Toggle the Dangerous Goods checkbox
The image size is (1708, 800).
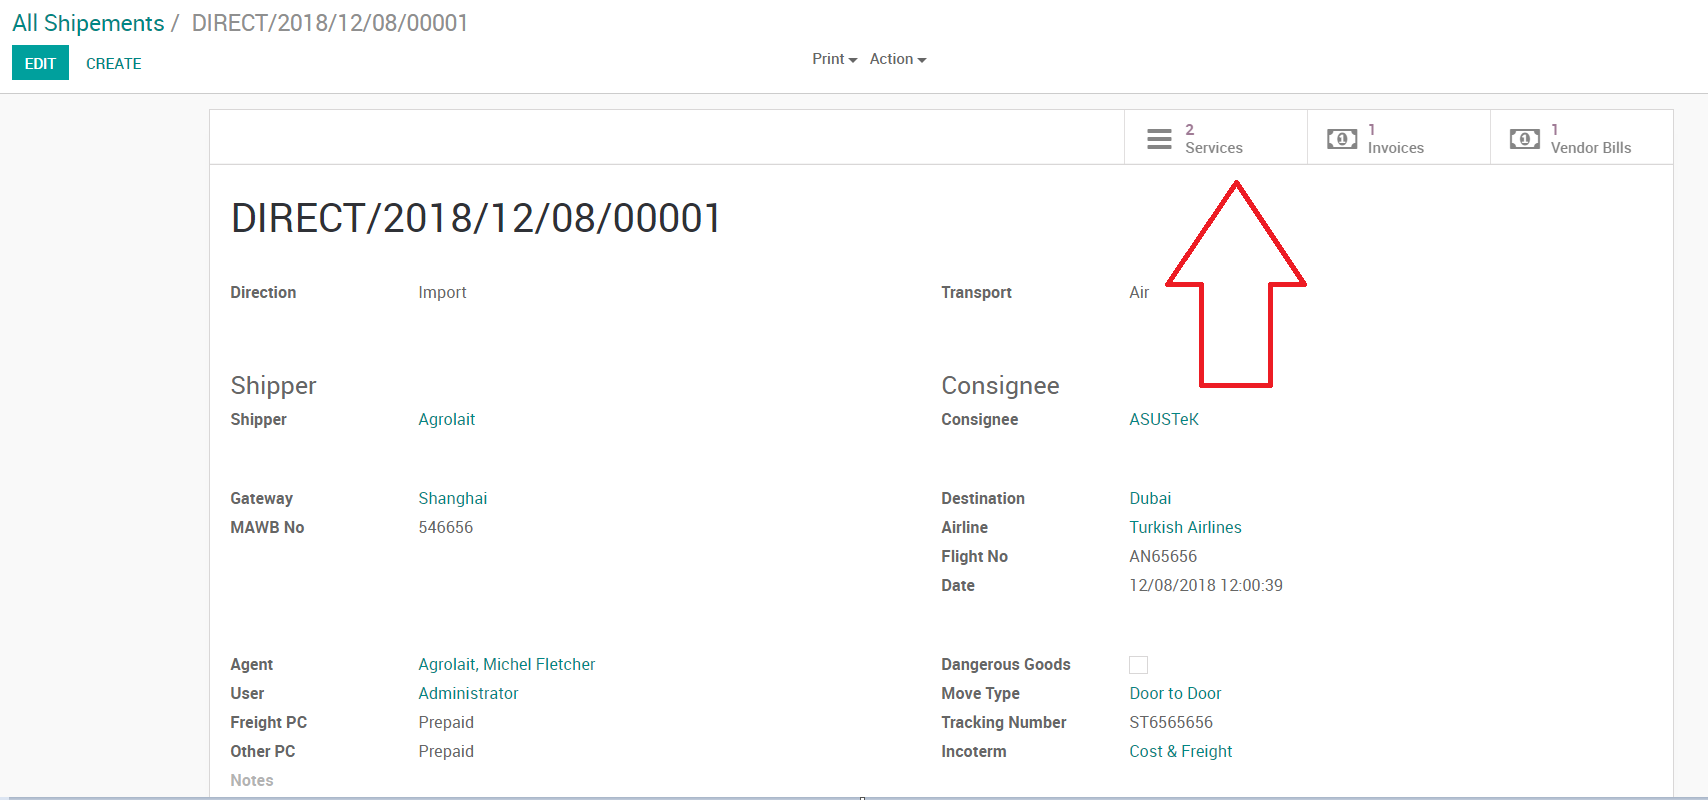[1138, 665]
